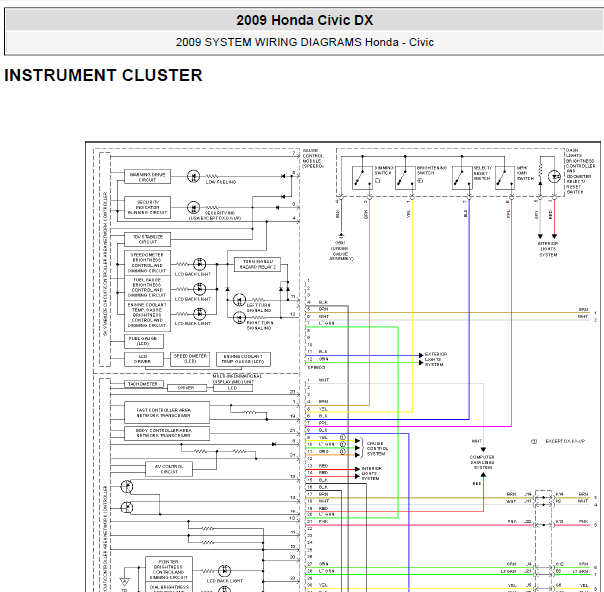
Task: Click the Left Turn Signal Ind LED symbol
Action: (x=239, y=300)
